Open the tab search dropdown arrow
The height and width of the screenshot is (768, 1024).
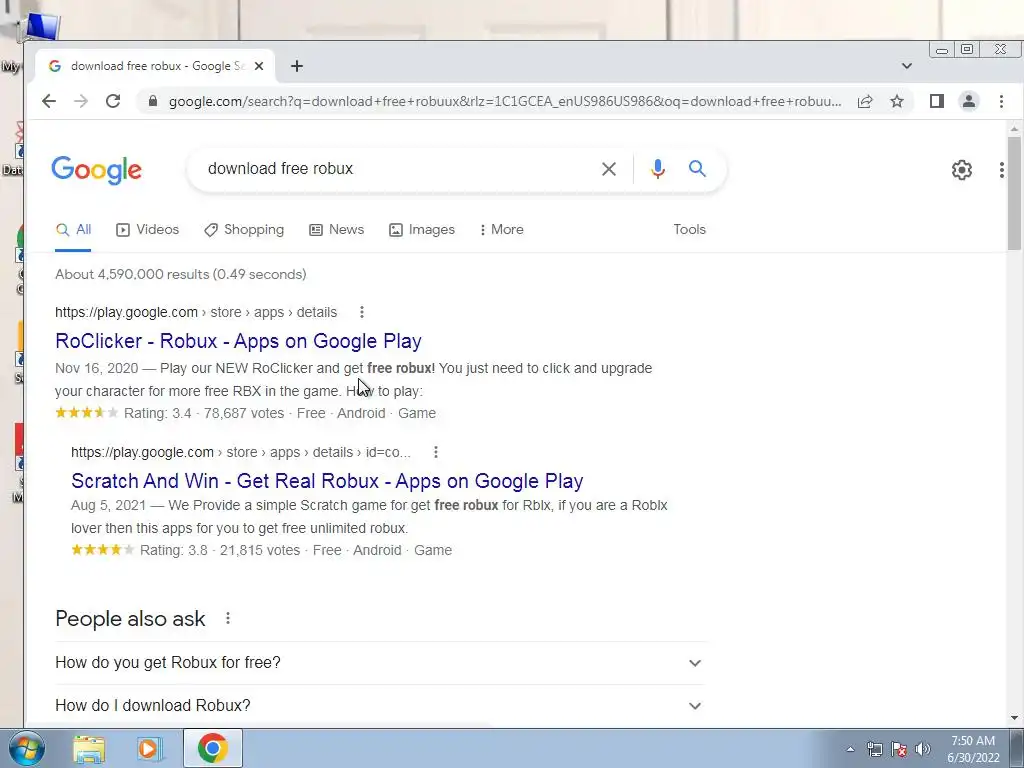click(906, 66)
